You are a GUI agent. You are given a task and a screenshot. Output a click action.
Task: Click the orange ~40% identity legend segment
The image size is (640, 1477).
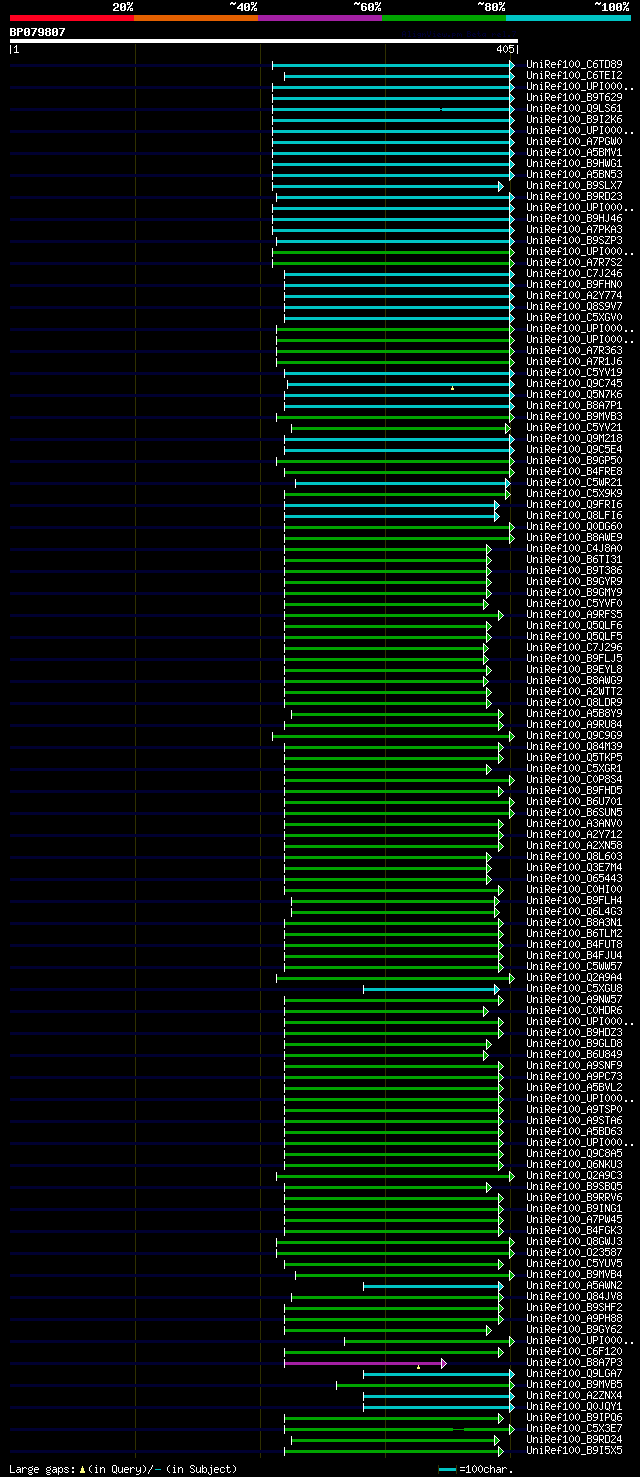coord(196,18)
